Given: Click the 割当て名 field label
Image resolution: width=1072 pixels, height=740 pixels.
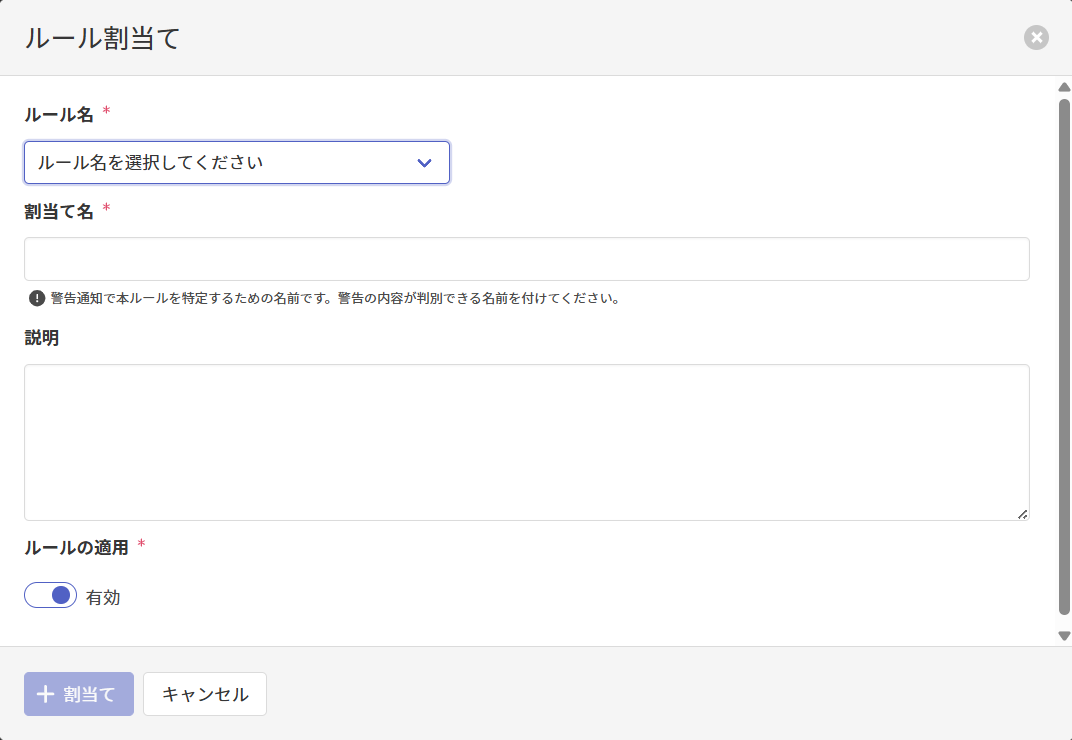Looking at the screenshot, I should click(59, 211).
